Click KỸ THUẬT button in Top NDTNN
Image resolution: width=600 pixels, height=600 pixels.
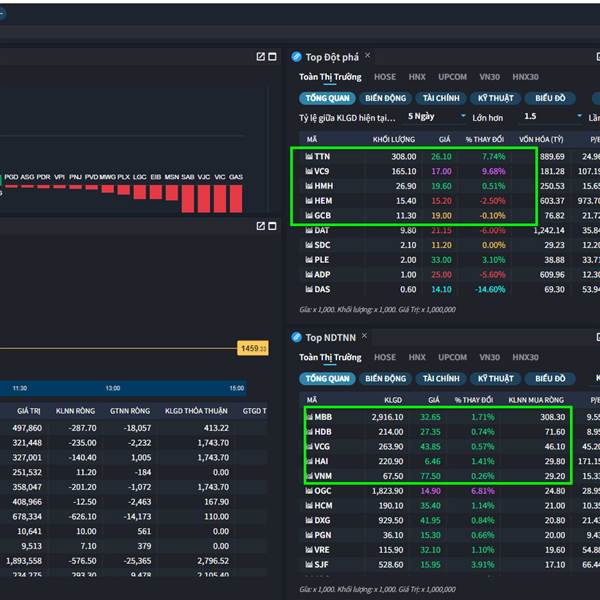coord(495,379)
